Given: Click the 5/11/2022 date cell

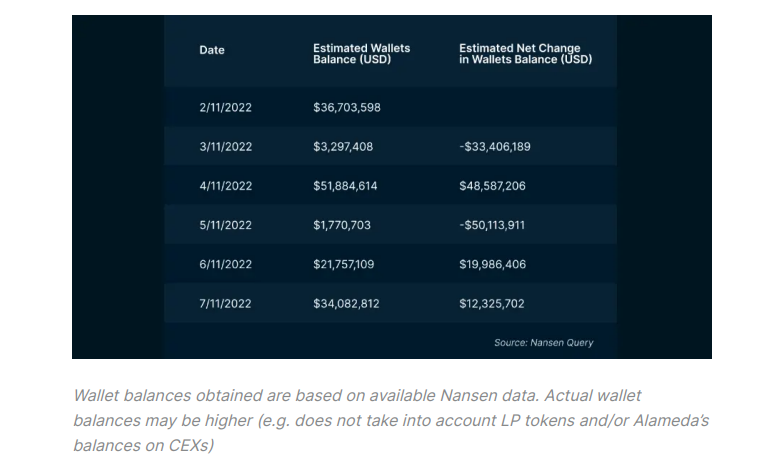Looking at the screenshot, I should 225,225.
